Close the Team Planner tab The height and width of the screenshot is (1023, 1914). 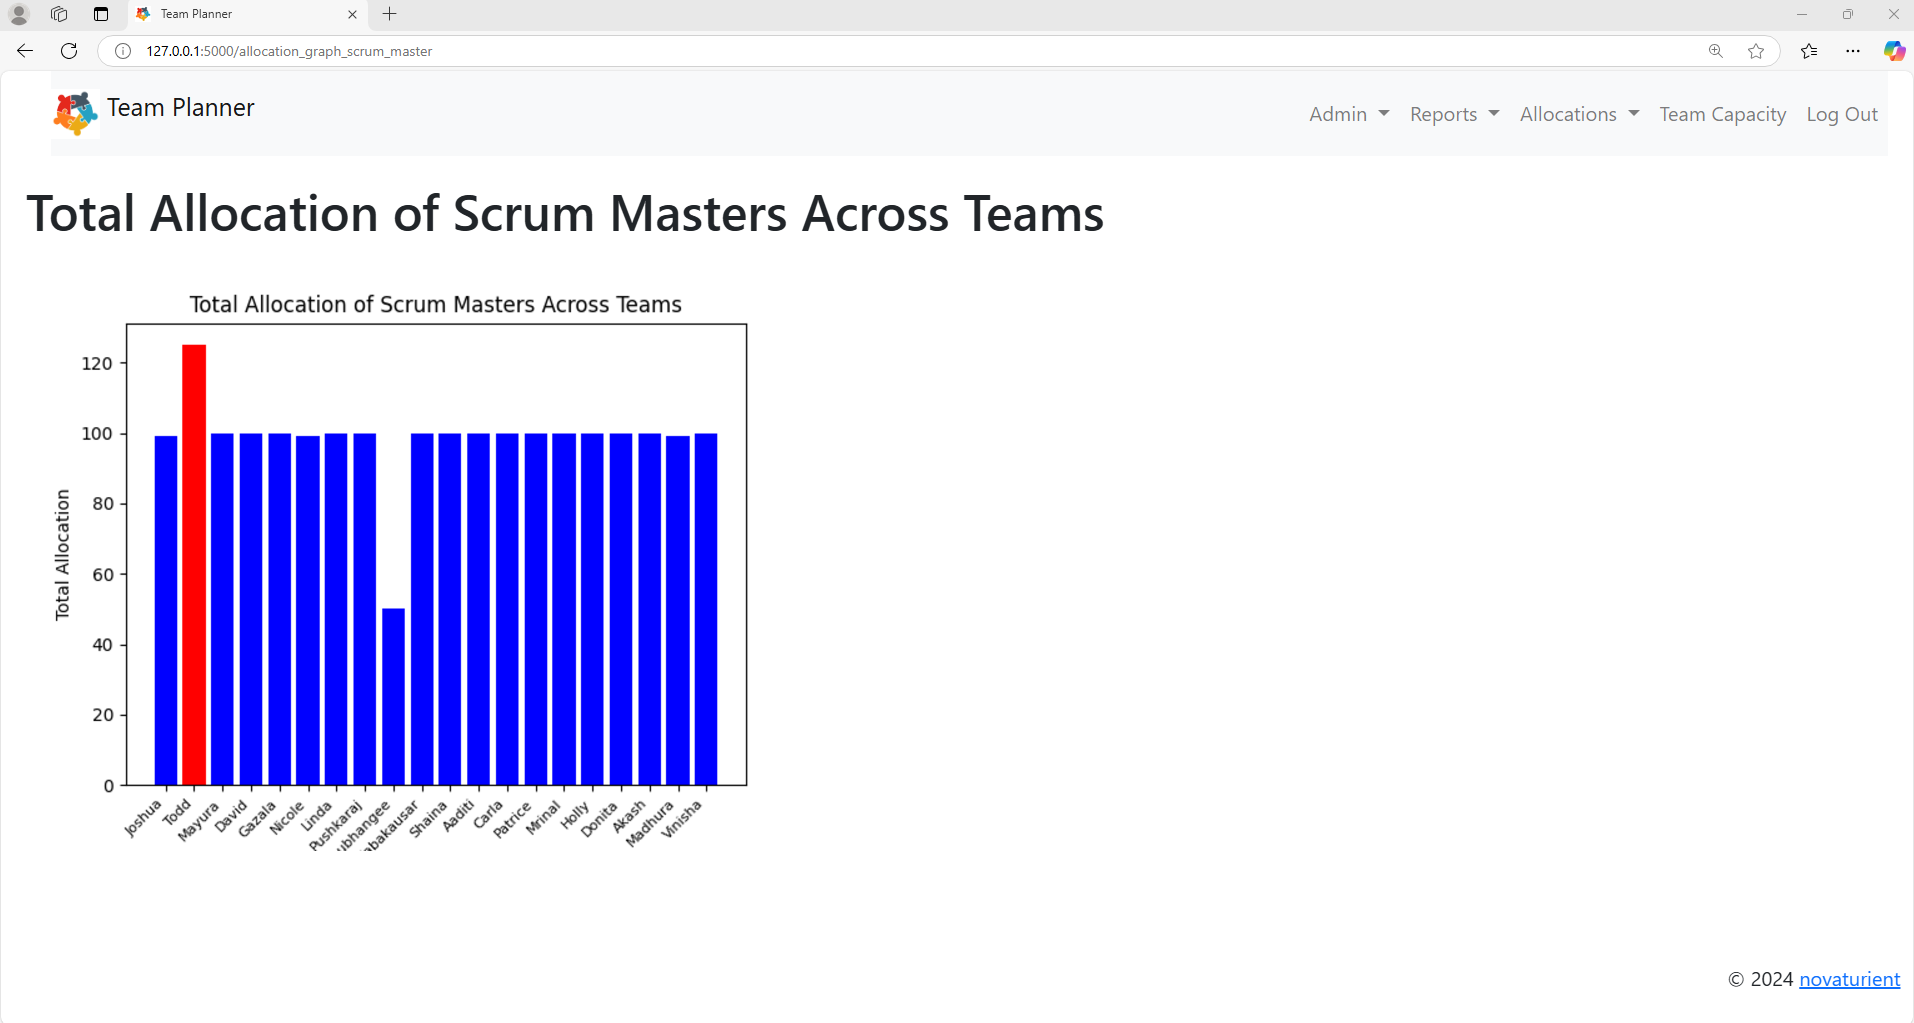352,14
